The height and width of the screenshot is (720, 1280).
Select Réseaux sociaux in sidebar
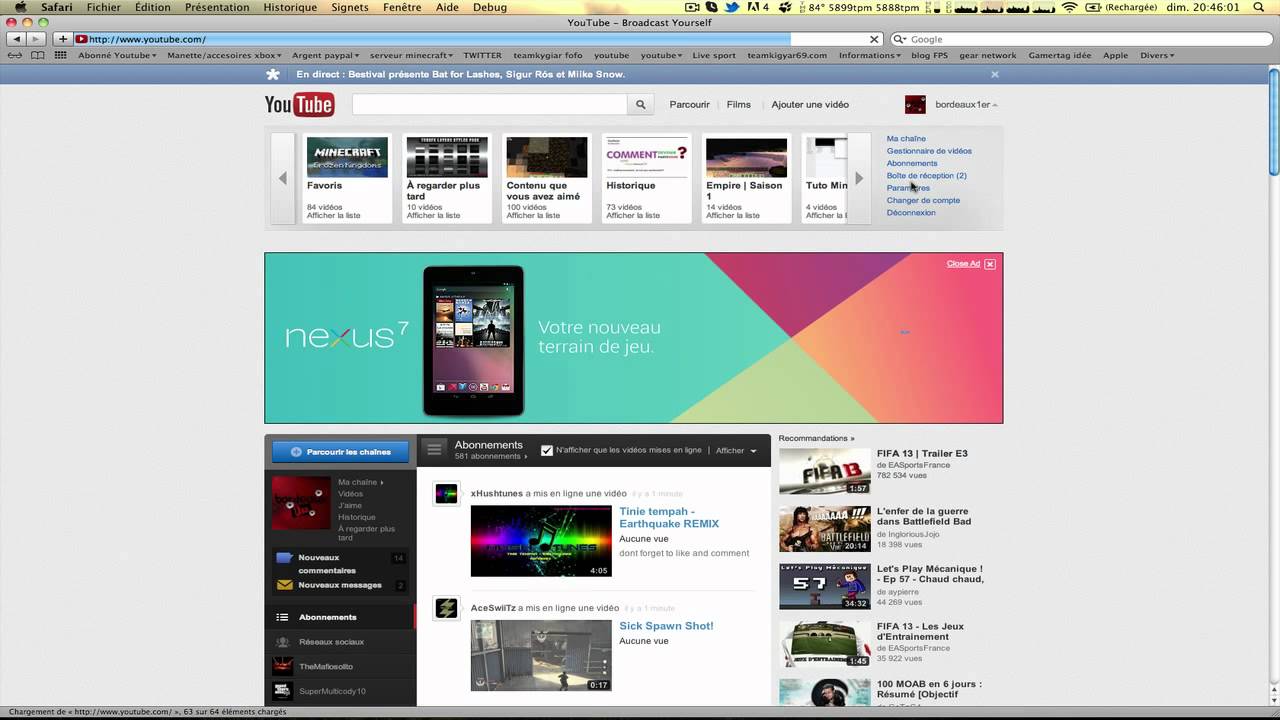coord(340,642)
